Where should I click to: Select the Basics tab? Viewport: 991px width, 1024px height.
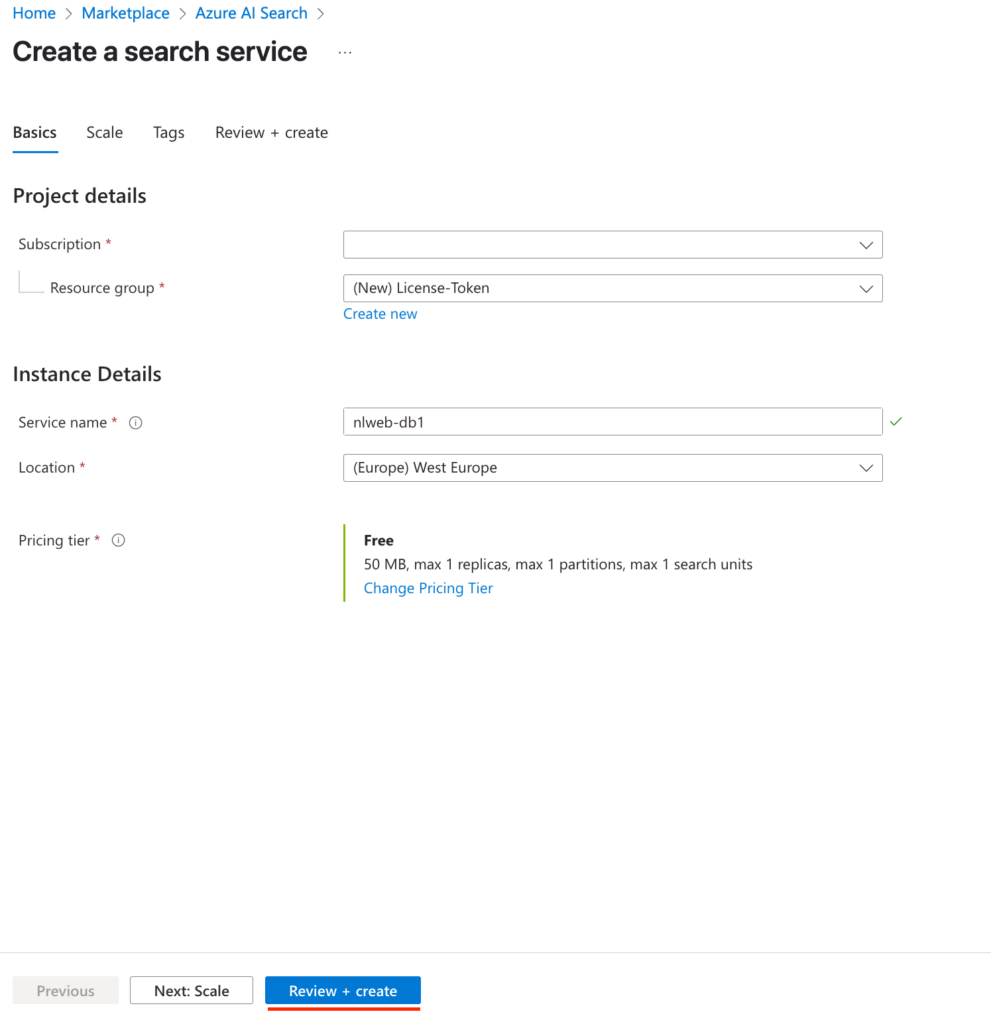pyautogui.click(x=35, y=133)
